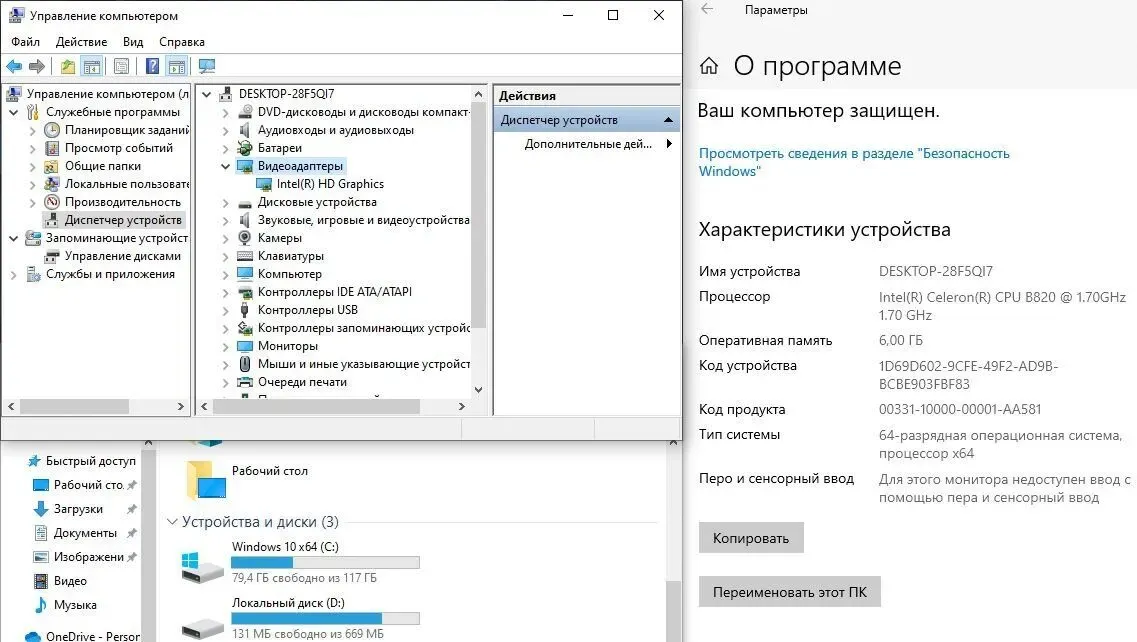Collapse the Видеоадаптеры tree node
Screen dimensions: 1137x642
point(225,166)
